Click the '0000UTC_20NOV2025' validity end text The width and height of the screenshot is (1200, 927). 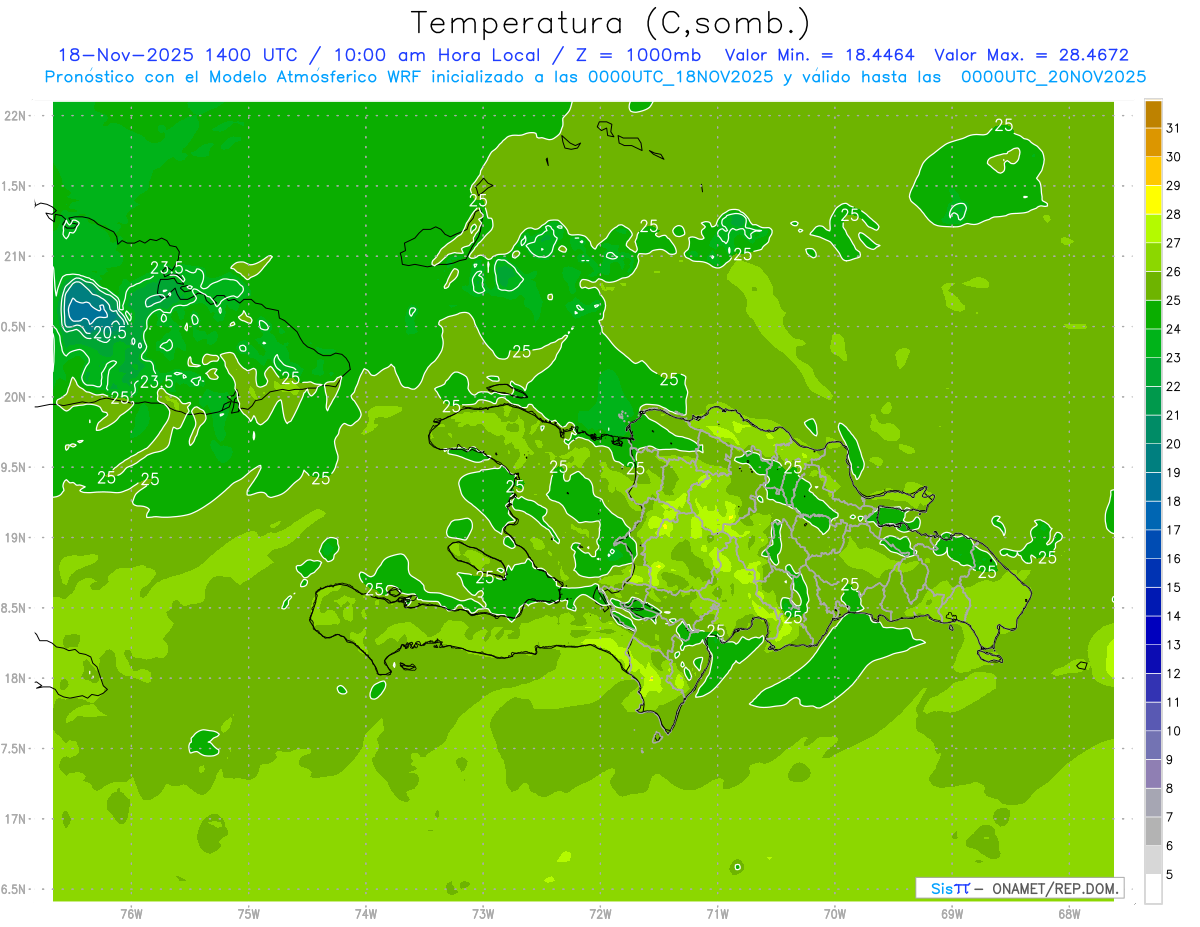point(1053,77)
